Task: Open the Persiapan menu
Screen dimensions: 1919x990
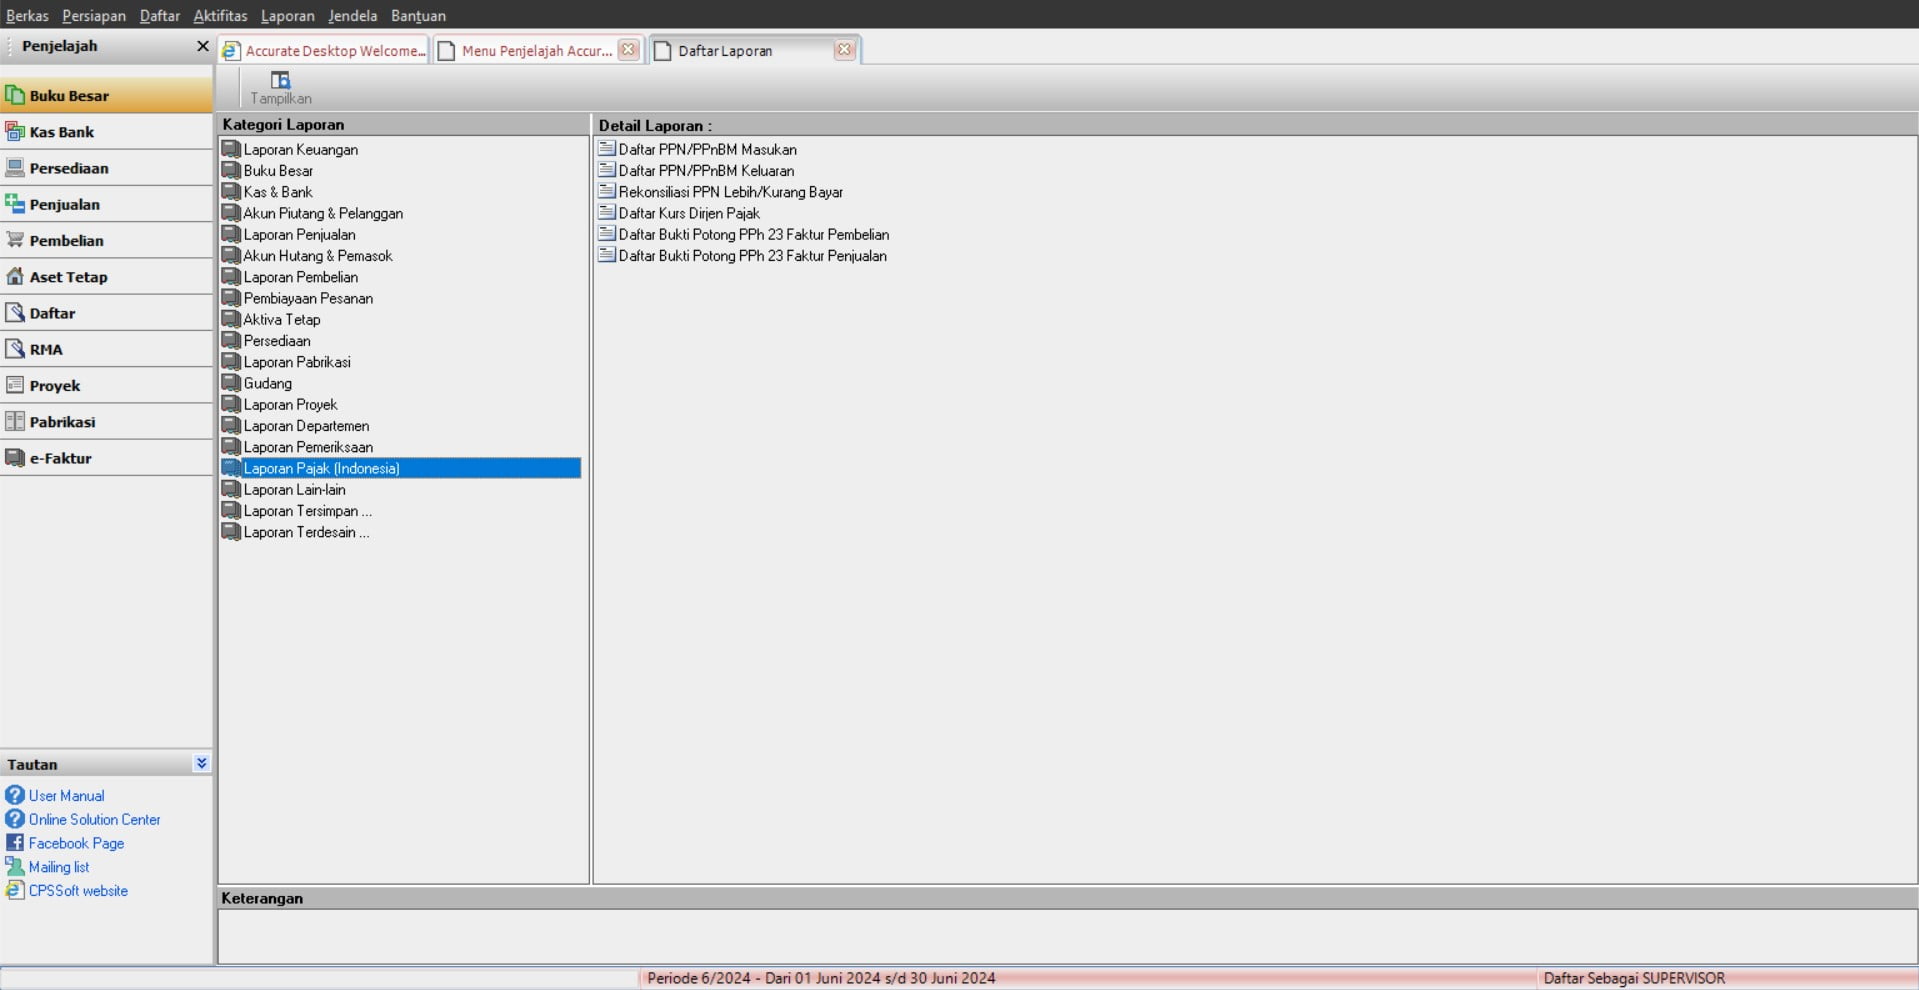Action: (94, 16)
